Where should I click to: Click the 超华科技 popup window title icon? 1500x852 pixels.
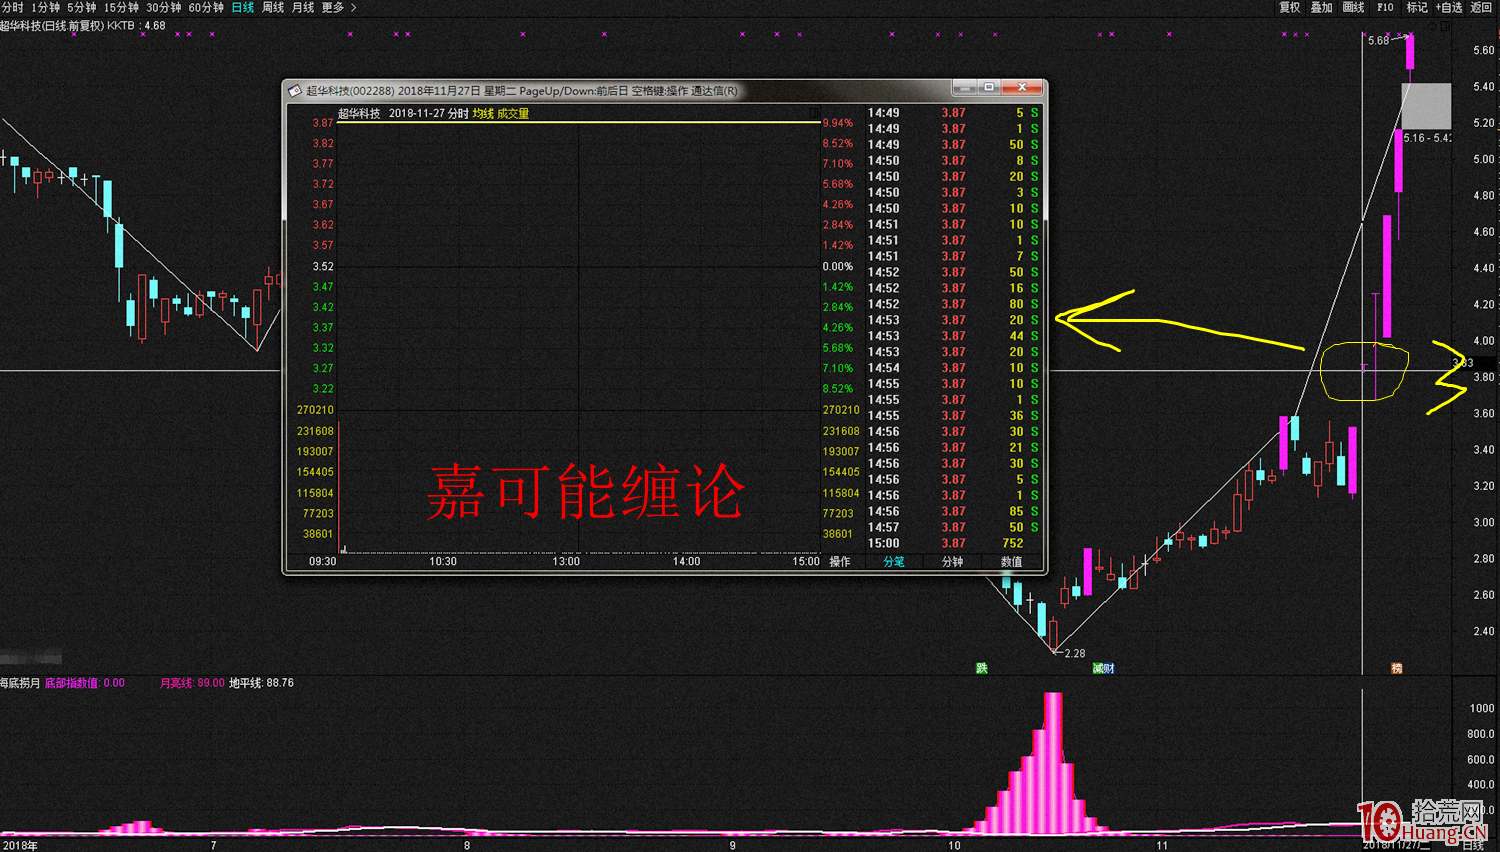pos(295,91)
